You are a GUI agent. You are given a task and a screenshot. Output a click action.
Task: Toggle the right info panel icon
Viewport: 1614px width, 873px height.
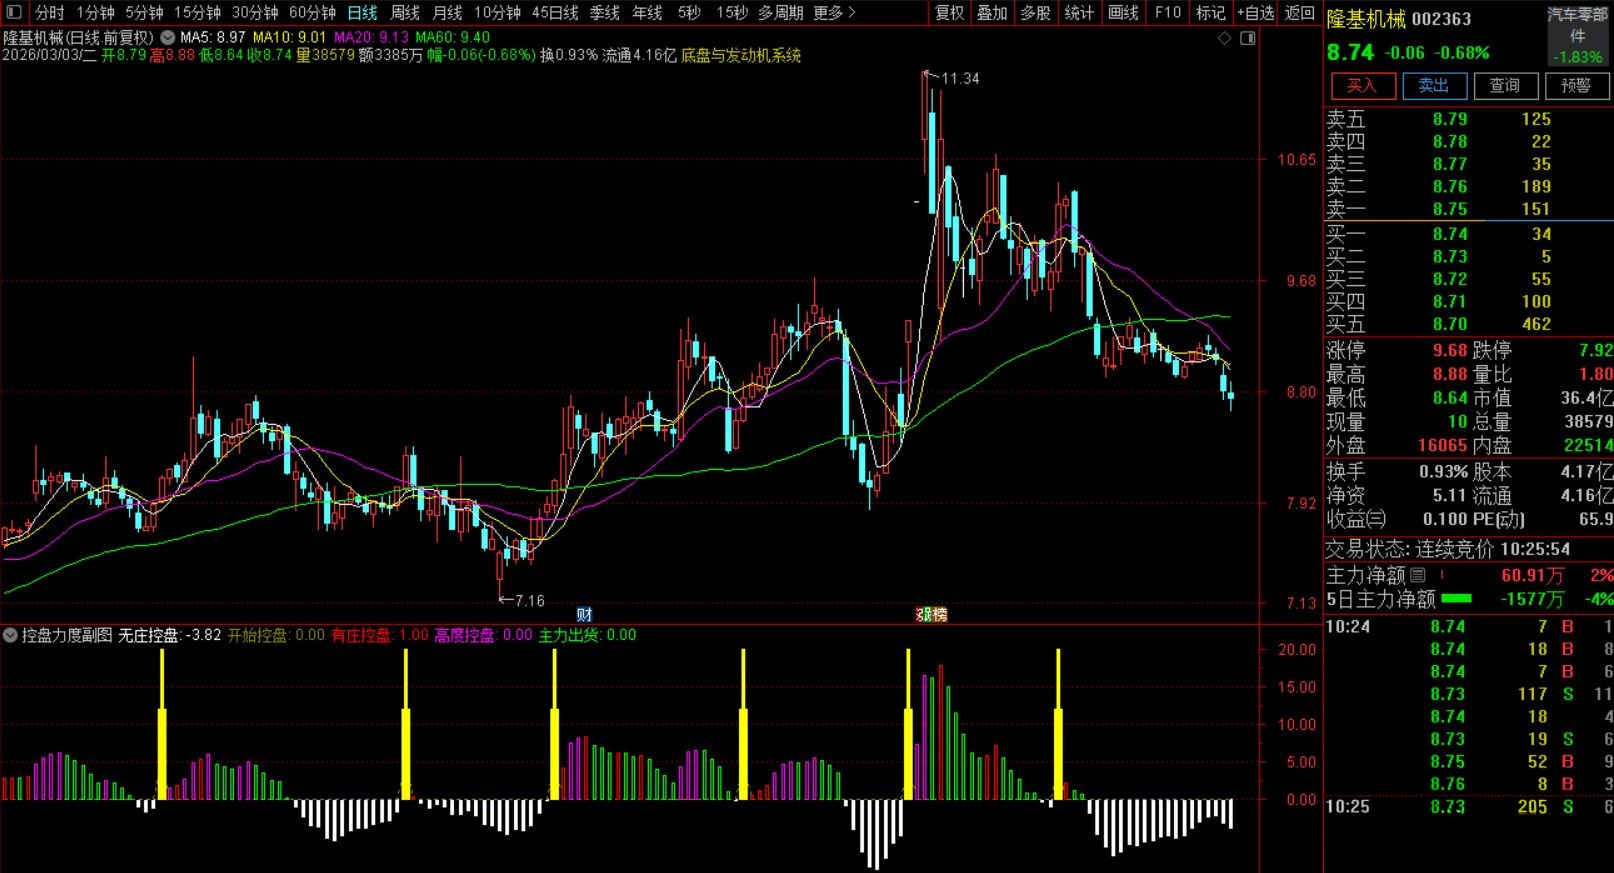pos(1247,38)
